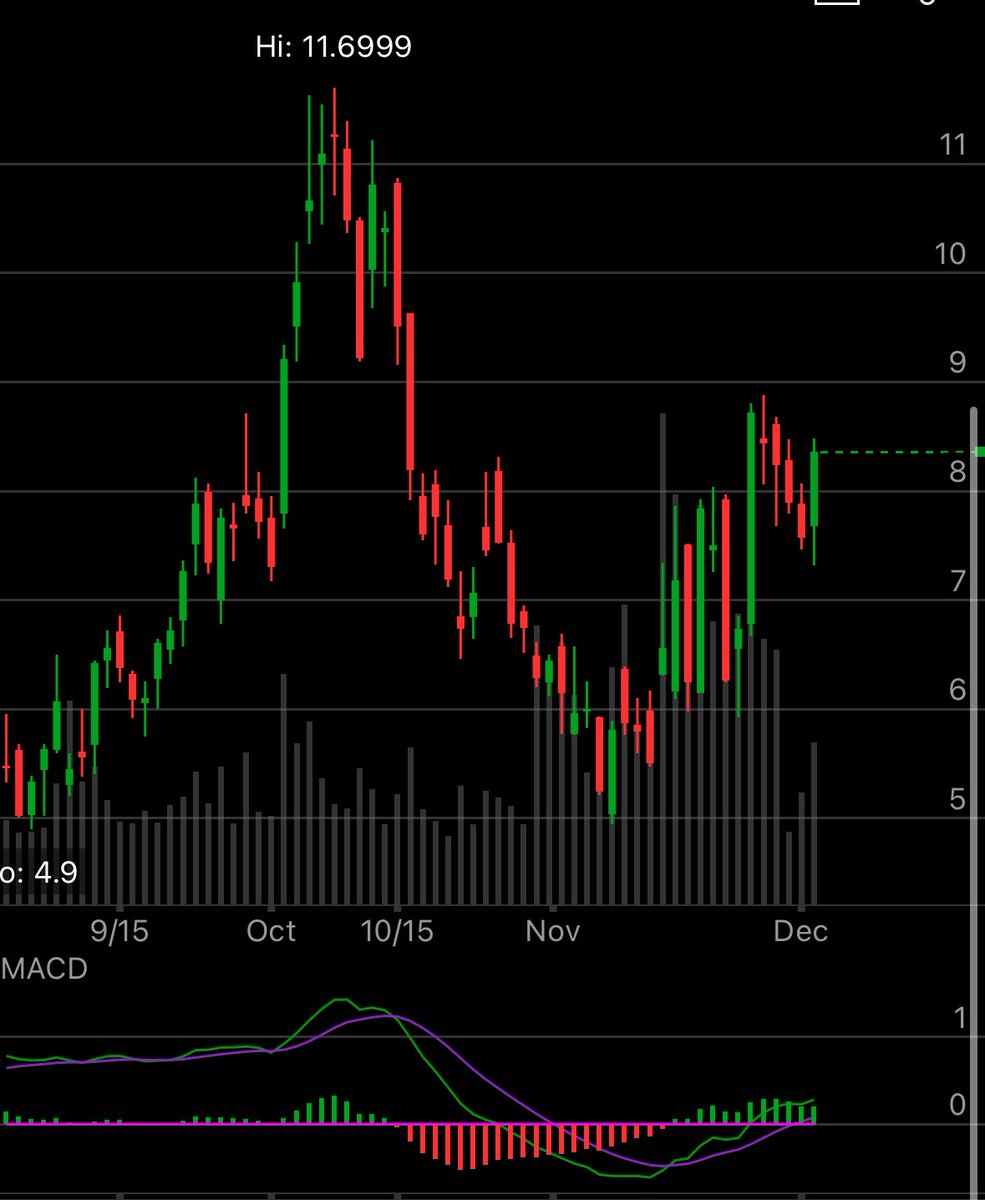The image size is (985, 1200).
Task: Click the MACD axis value 0
Action: click(x=958, y=1104)
